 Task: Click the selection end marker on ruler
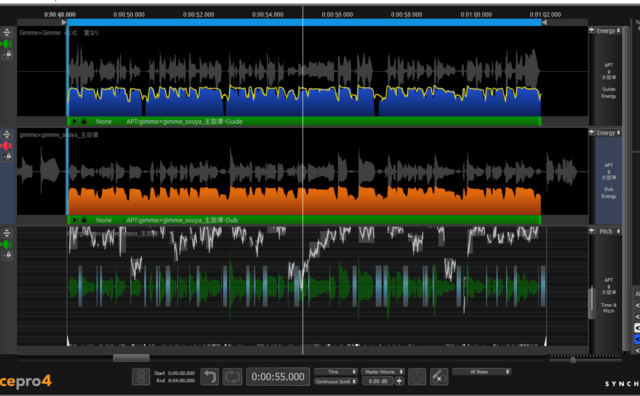[x=544, y=22]
